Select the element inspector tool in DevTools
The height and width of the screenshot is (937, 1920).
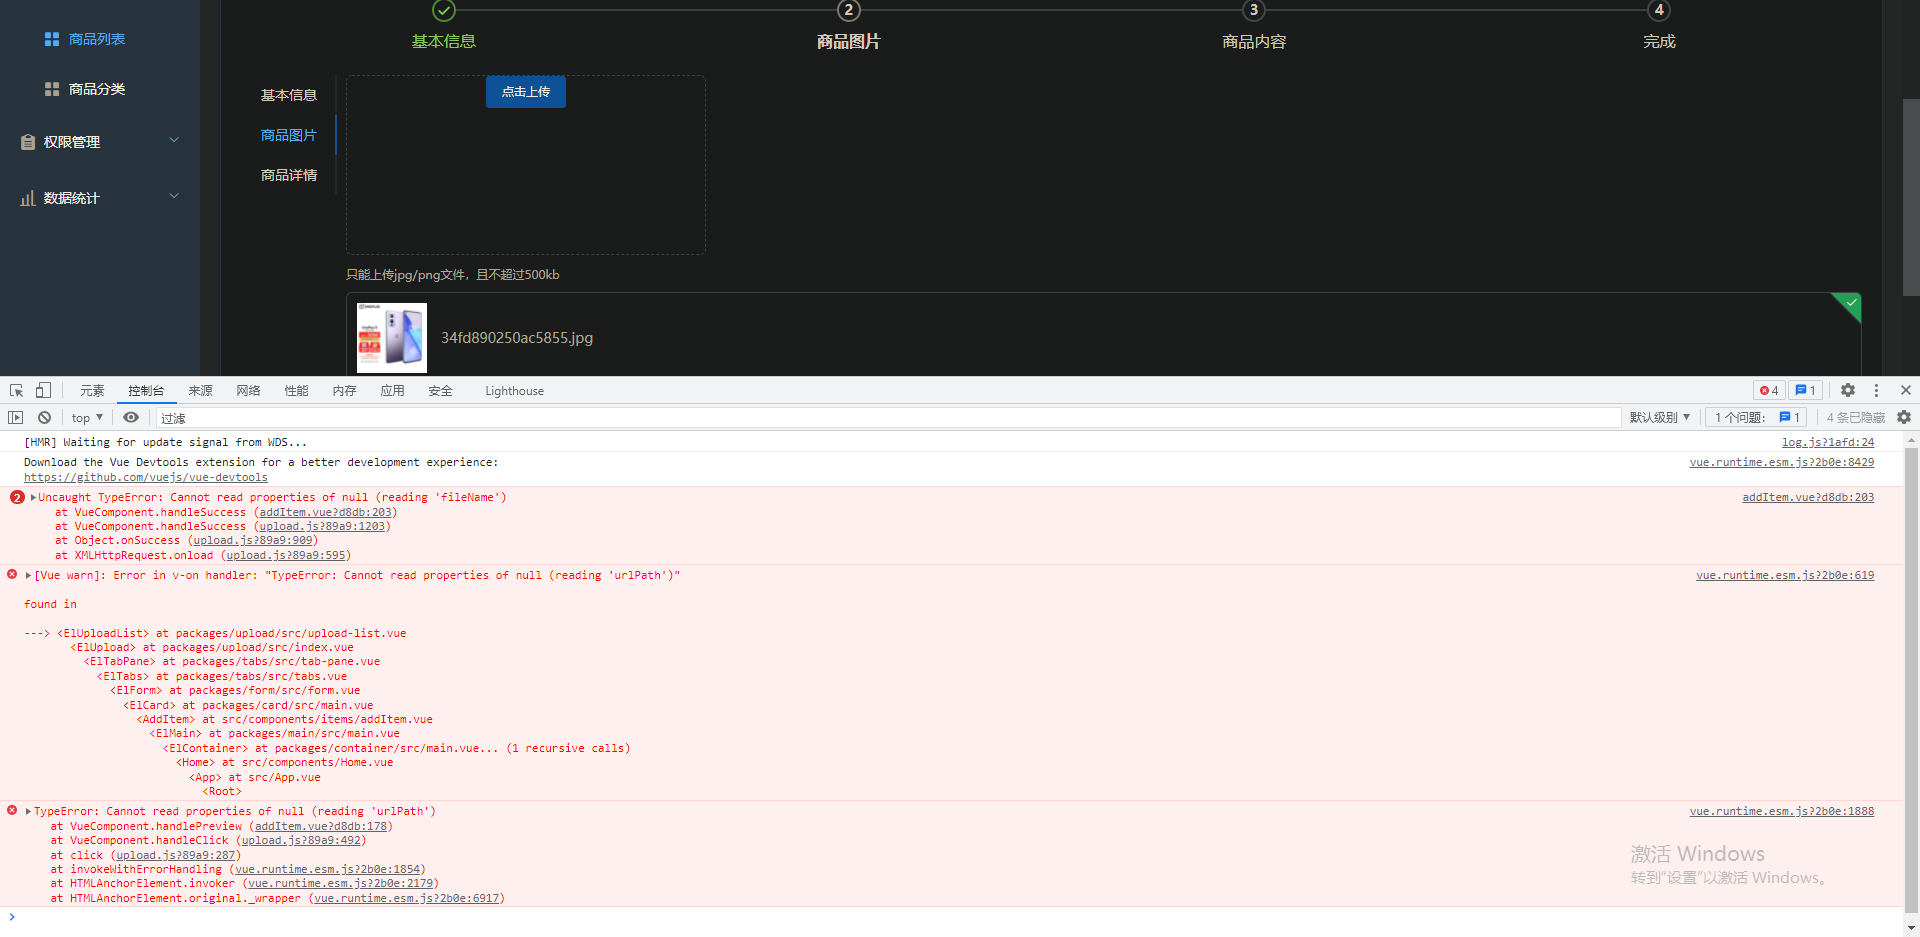coord(15,390)
